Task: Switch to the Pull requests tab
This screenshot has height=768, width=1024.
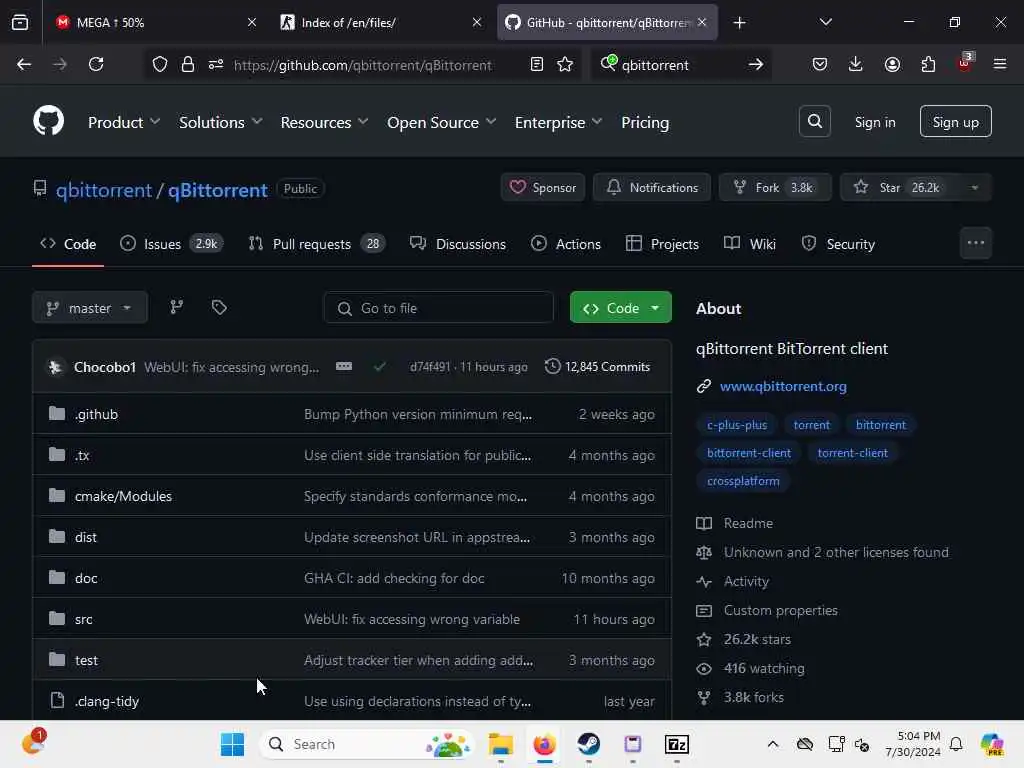Action: click(x=317, y=244)
